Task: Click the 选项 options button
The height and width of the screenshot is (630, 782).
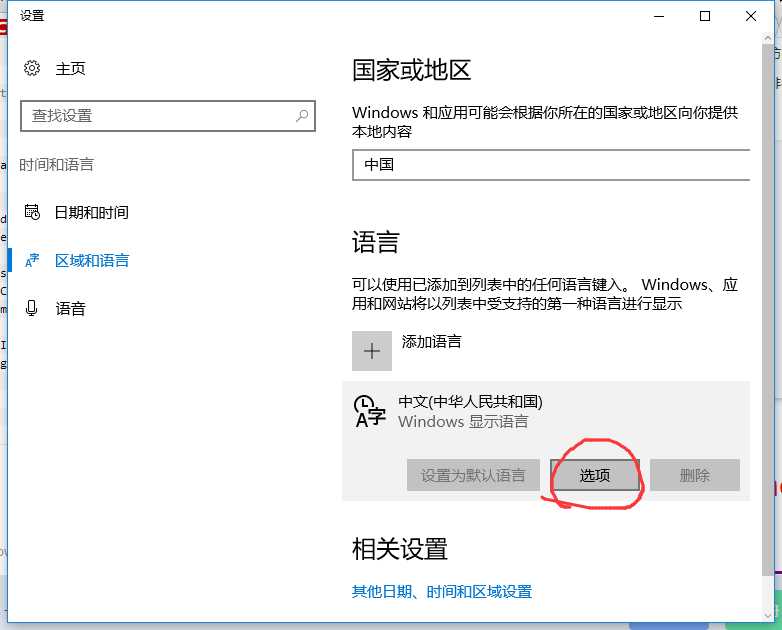Action: [594, 475]
